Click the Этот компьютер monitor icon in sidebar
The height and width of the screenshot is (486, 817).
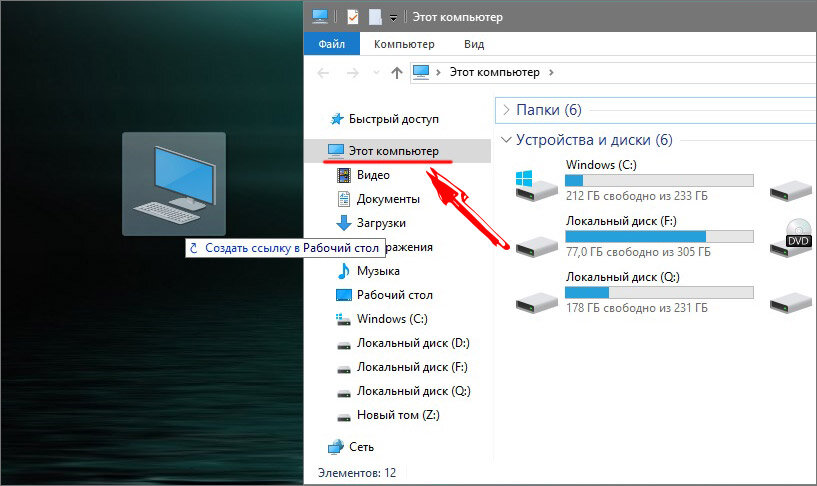click(x=336, y=151)
